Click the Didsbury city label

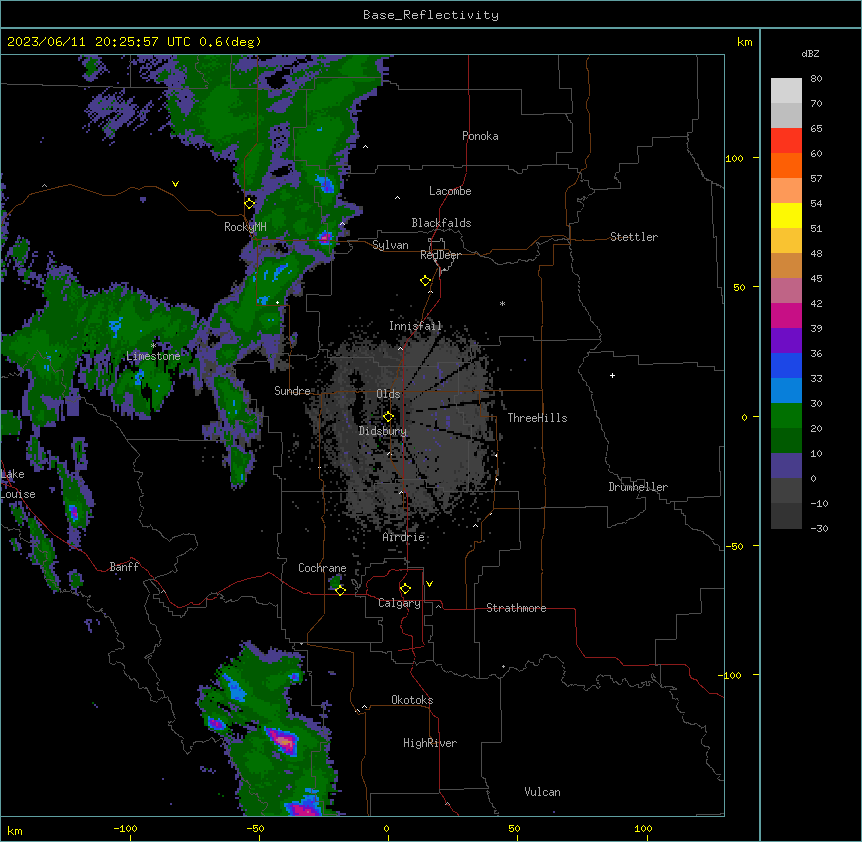click(383, 431)
